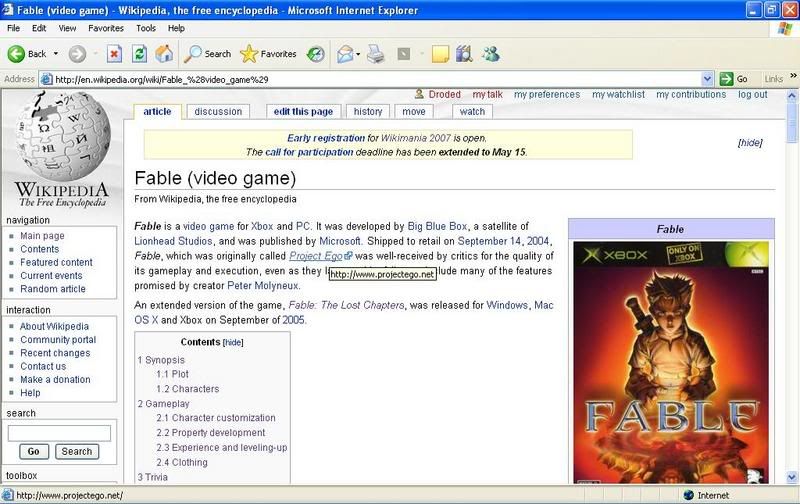Launch the Messenger people icon

pyautogui.click(x=491, y=54)
